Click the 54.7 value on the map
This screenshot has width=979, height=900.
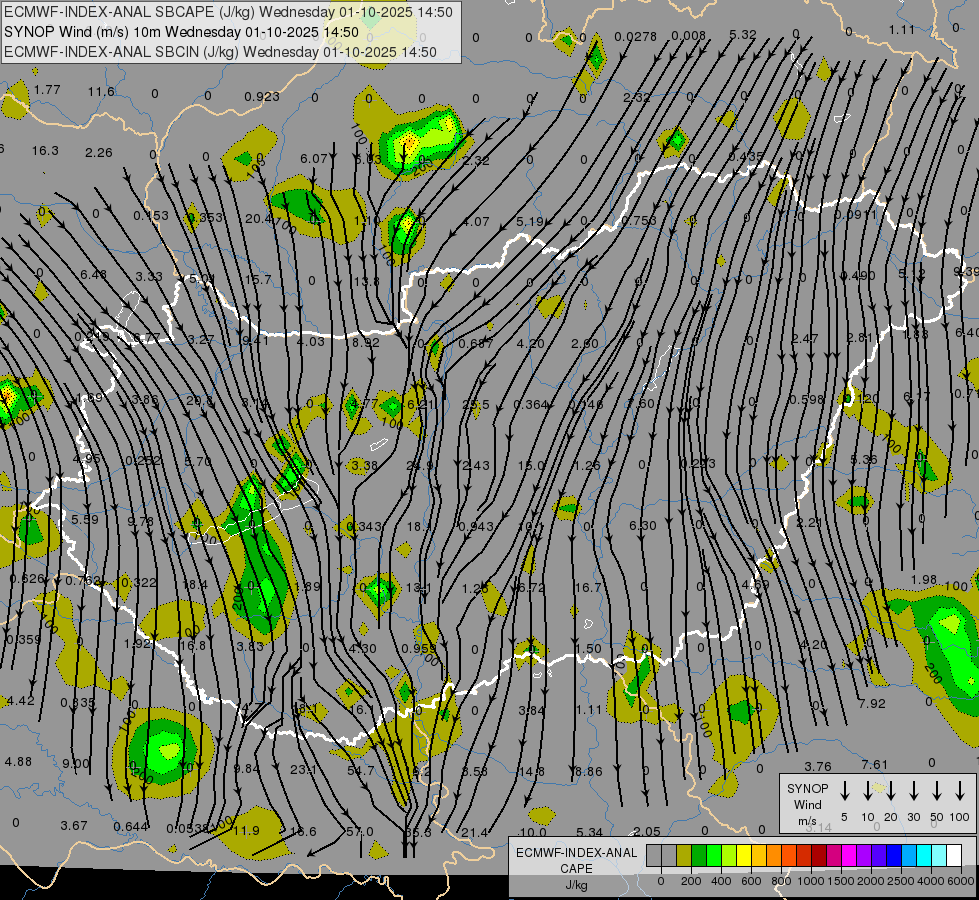pyautogui.click(x=360, y=770)
